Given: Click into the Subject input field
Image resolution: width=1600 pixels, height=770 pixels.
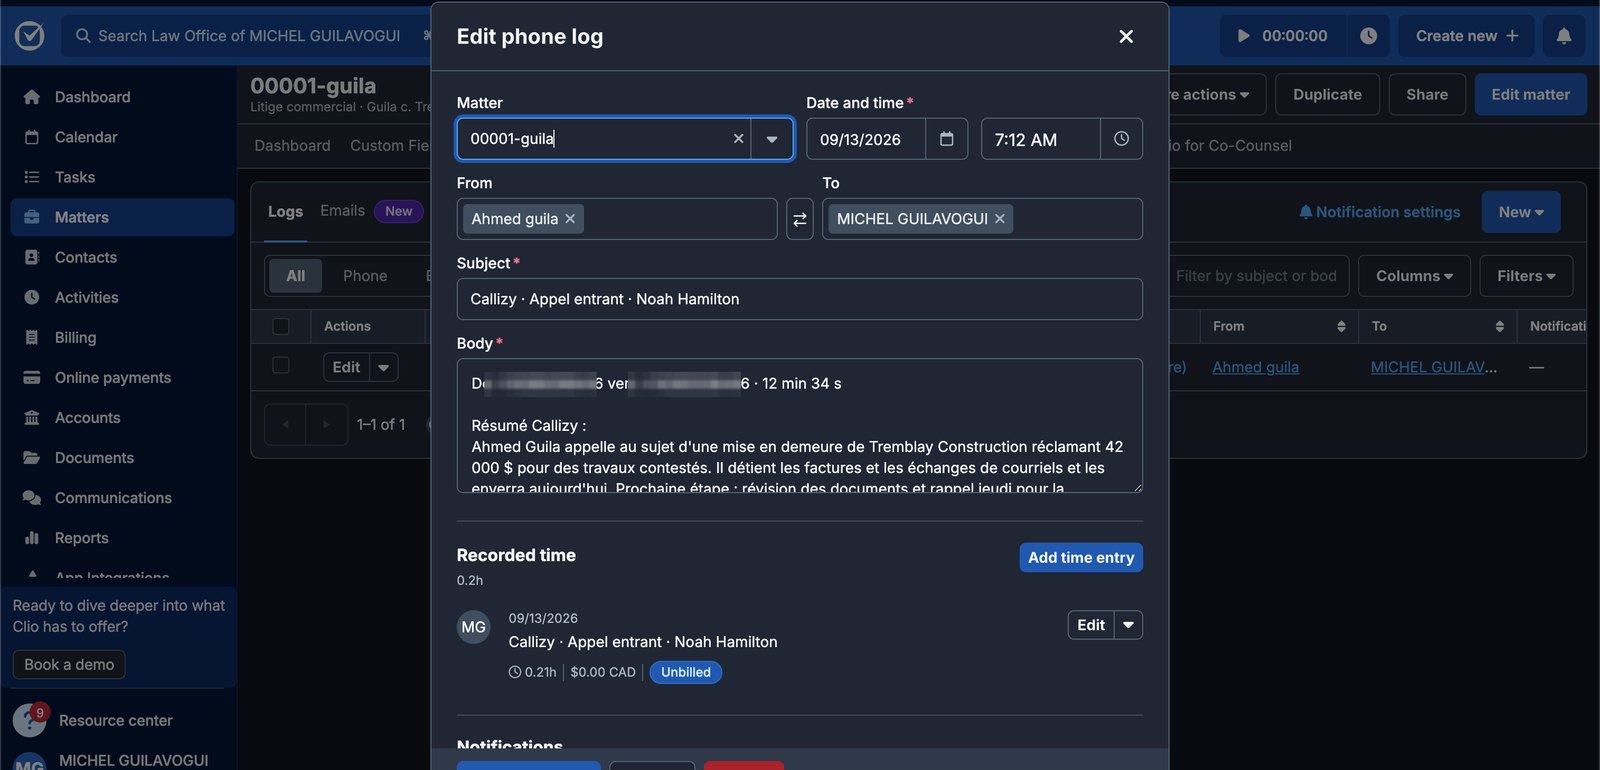Looking at the screenshot, I should 800,299.
